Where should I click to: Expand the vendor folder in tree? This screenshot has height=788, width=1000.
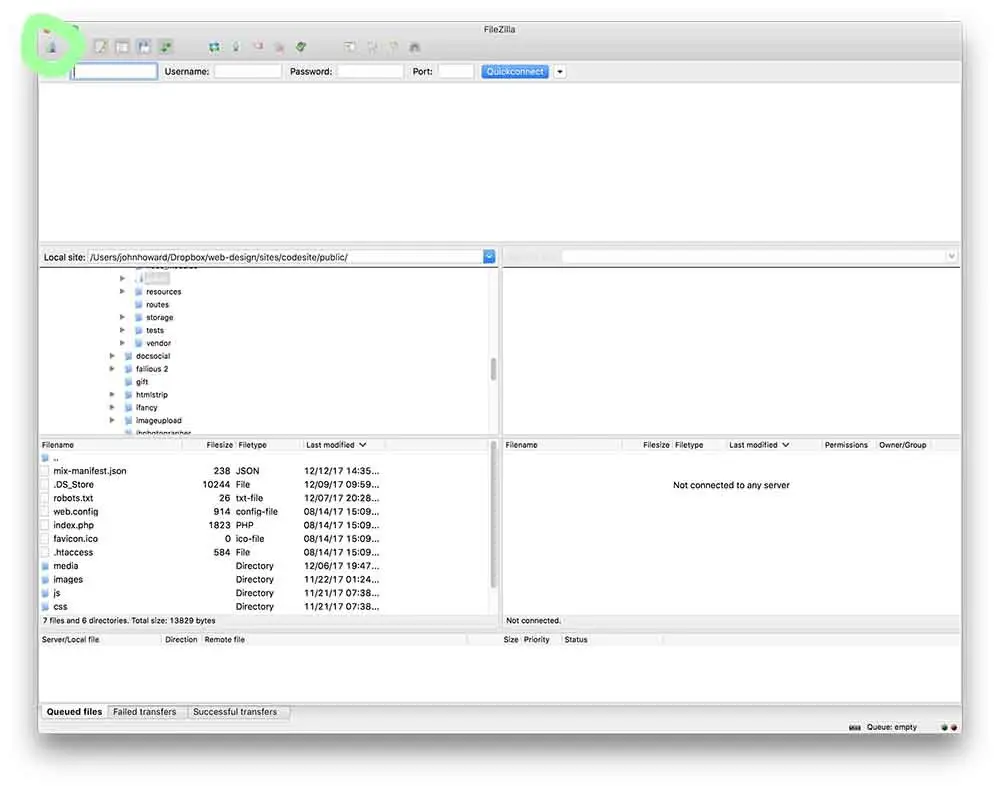tap(122, 343)
